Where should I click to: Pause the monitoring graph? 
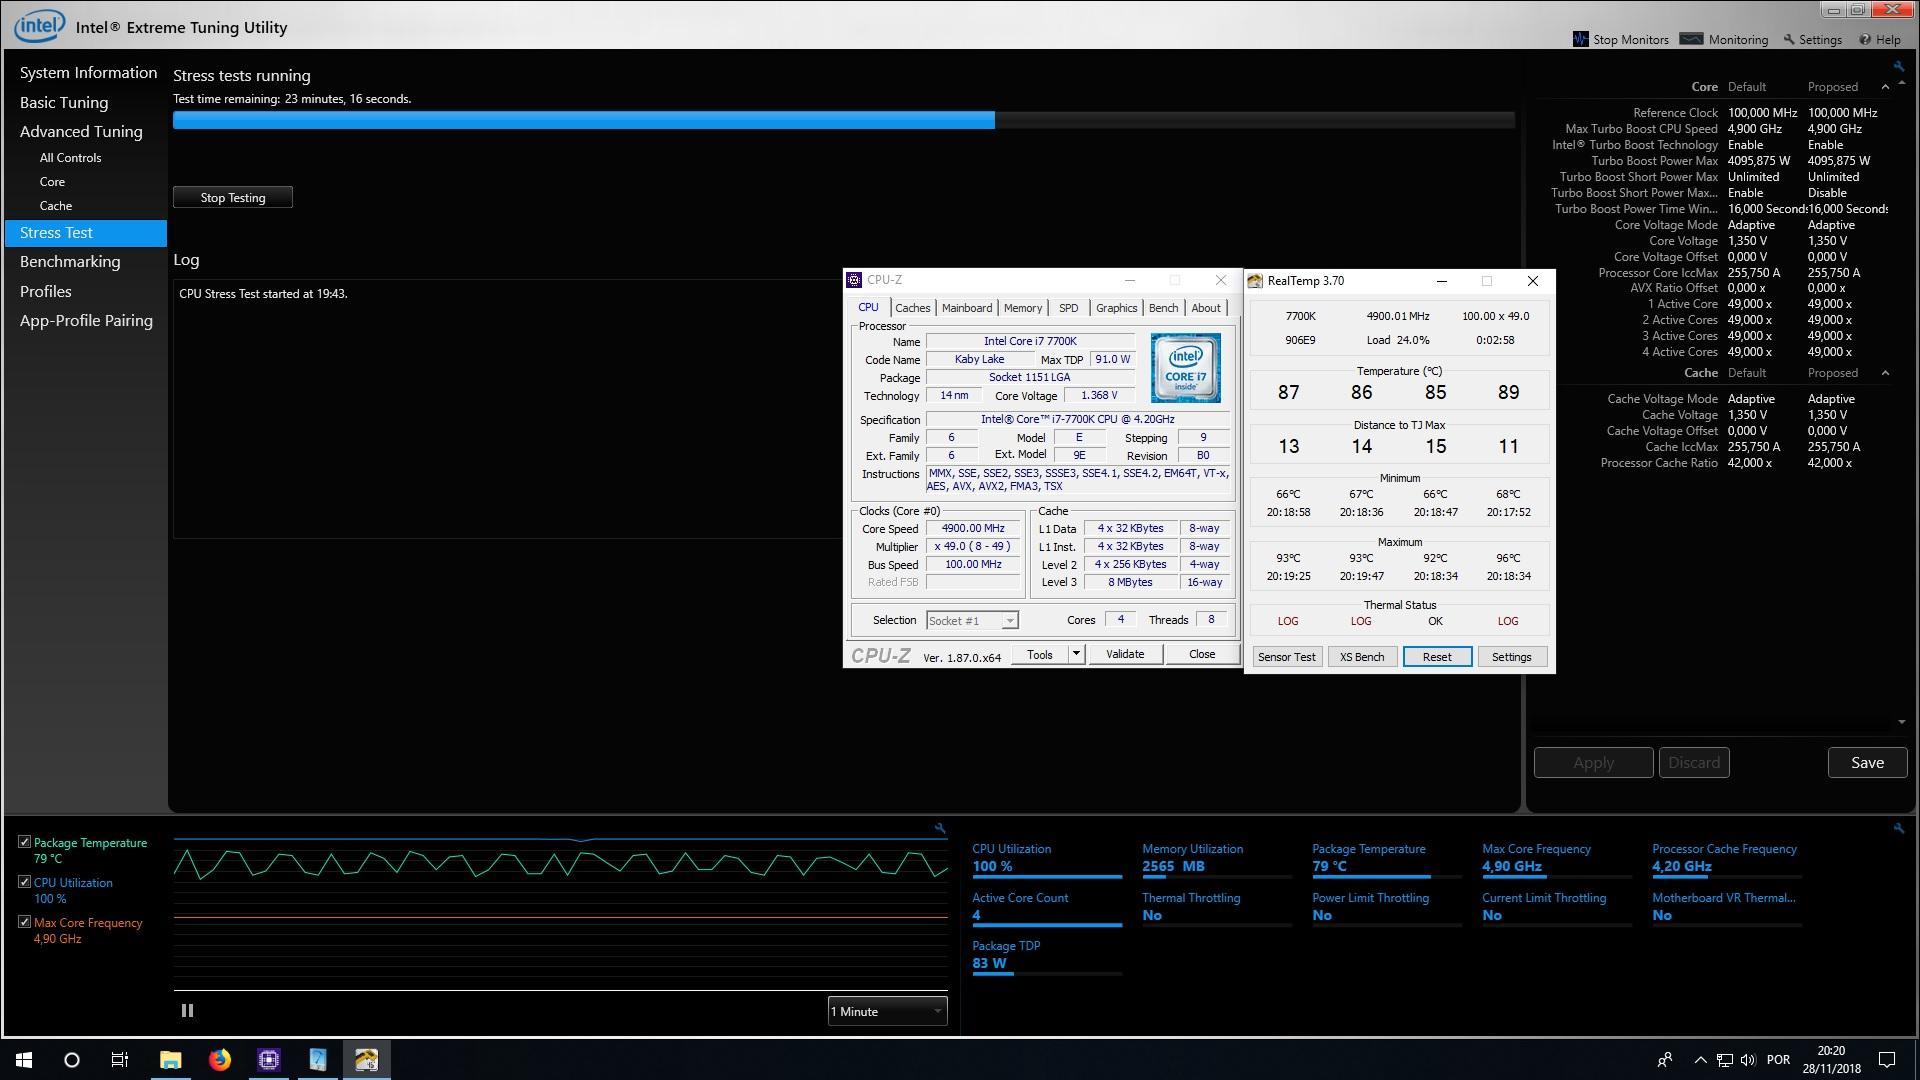click(187, 1011)
